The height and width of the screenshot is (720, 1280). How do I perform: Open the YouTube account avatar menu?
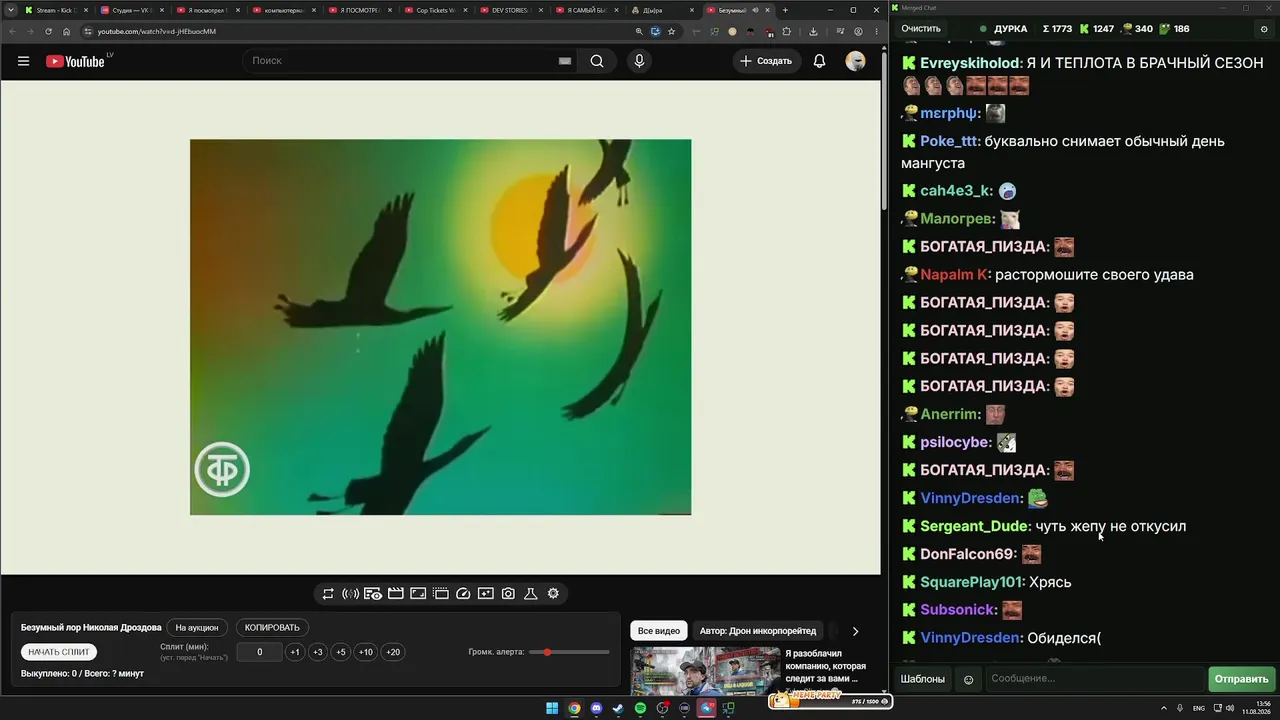coord(855,61)
